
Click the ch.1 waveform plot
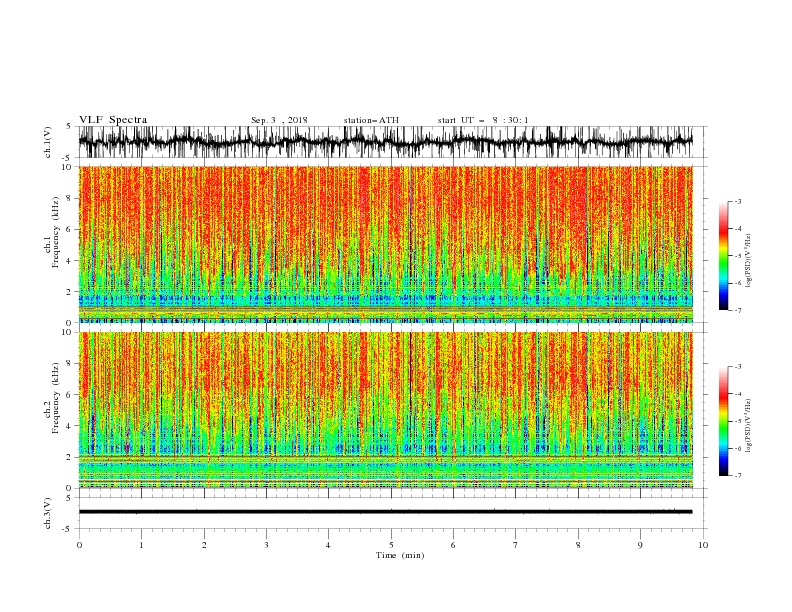tap(385, 142)
